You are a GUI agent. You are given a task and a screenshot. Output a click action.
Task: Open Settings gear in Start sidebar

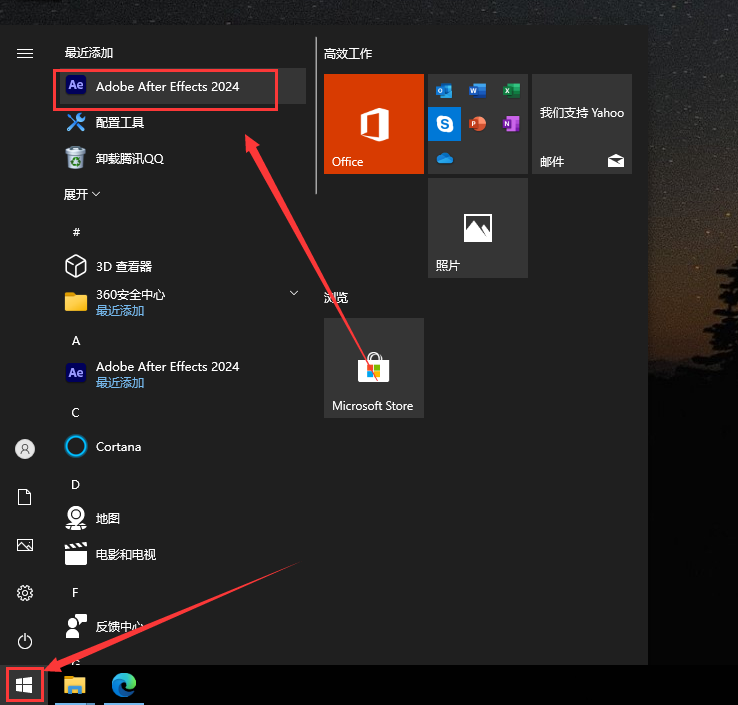25,593
